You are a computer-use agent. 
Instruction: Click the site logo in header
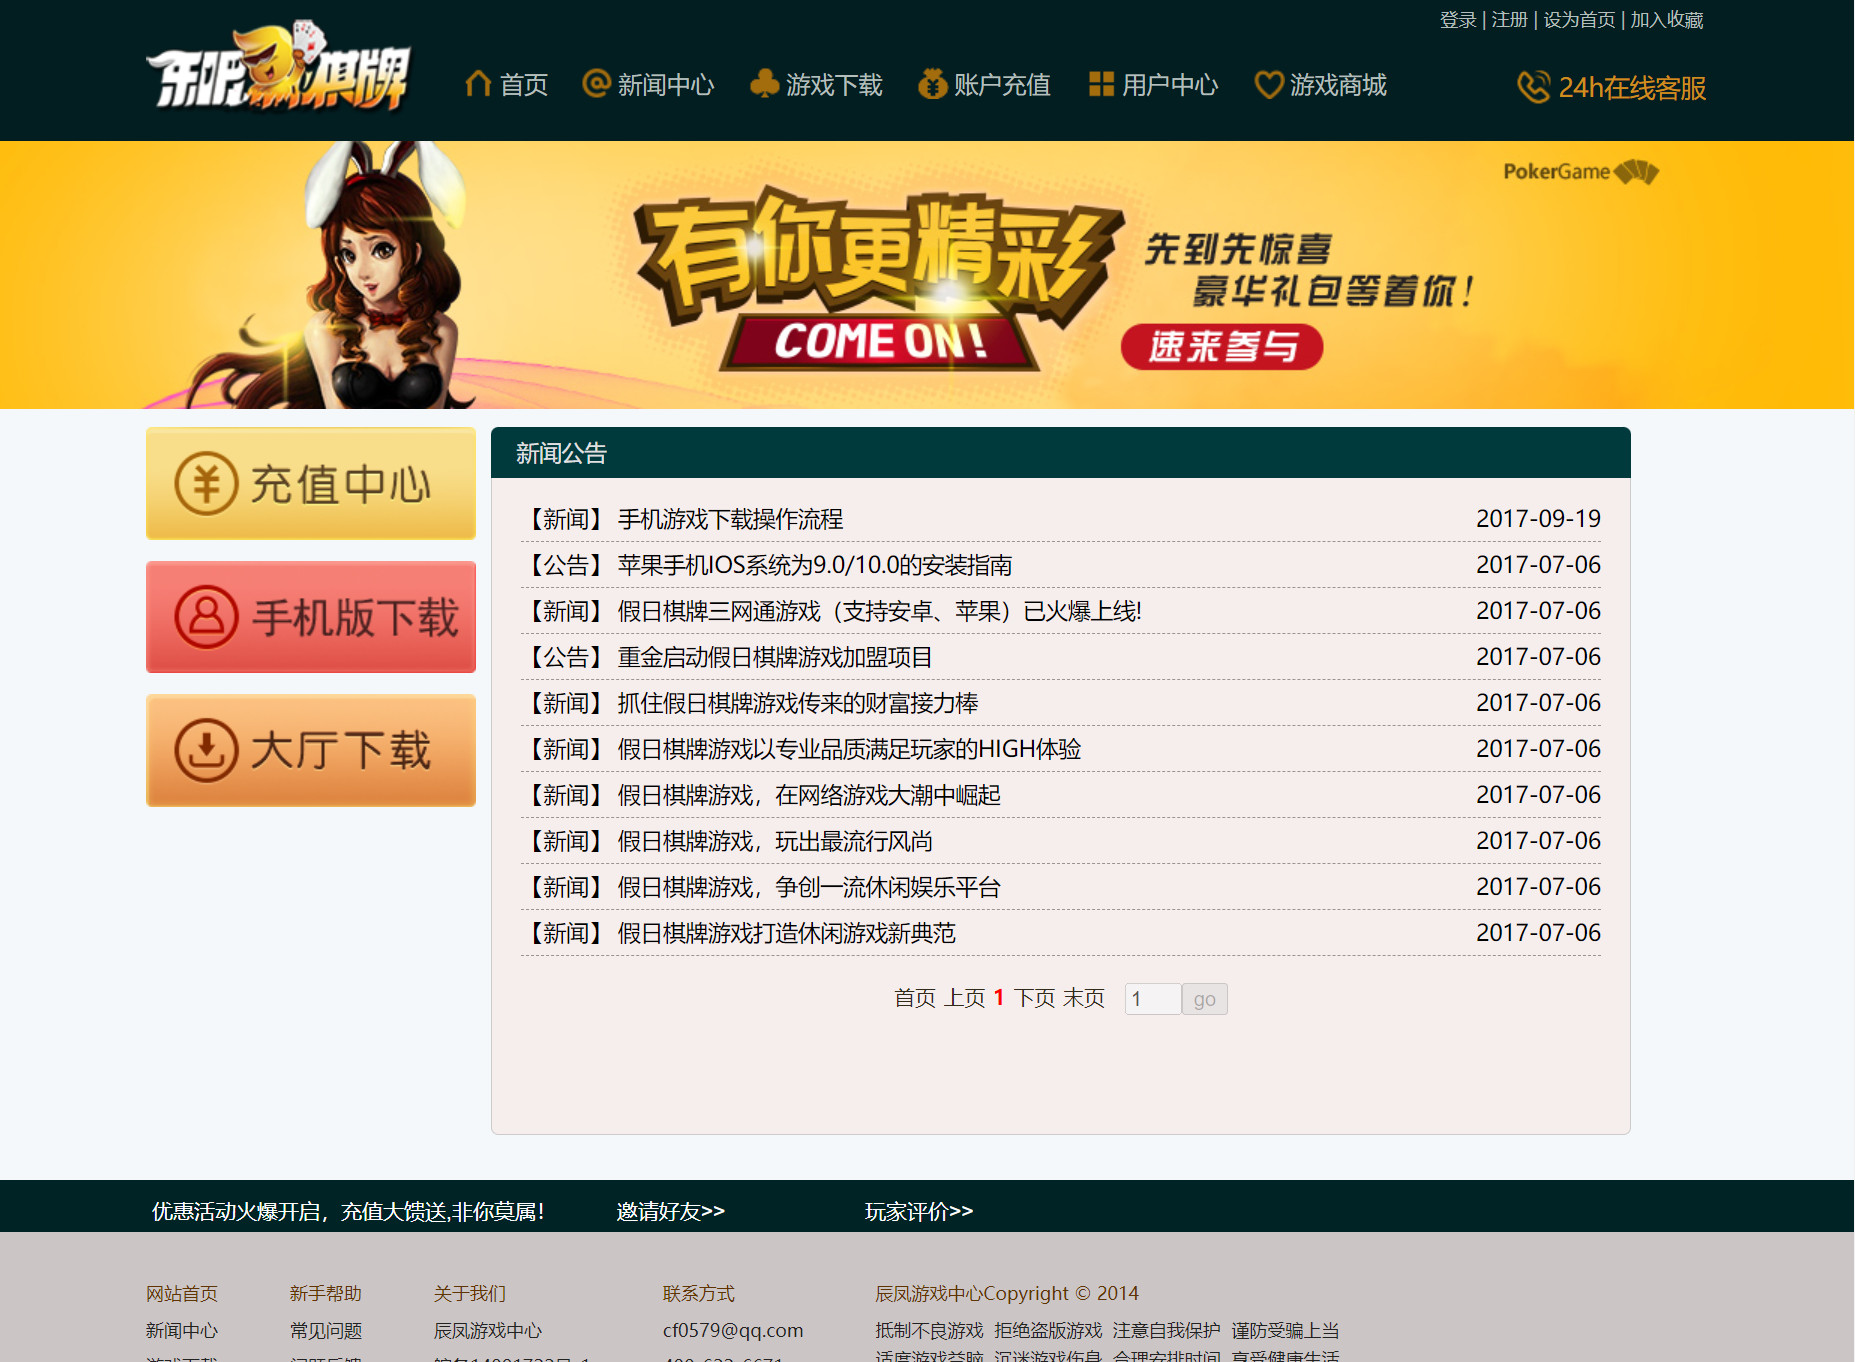[278, 70]
